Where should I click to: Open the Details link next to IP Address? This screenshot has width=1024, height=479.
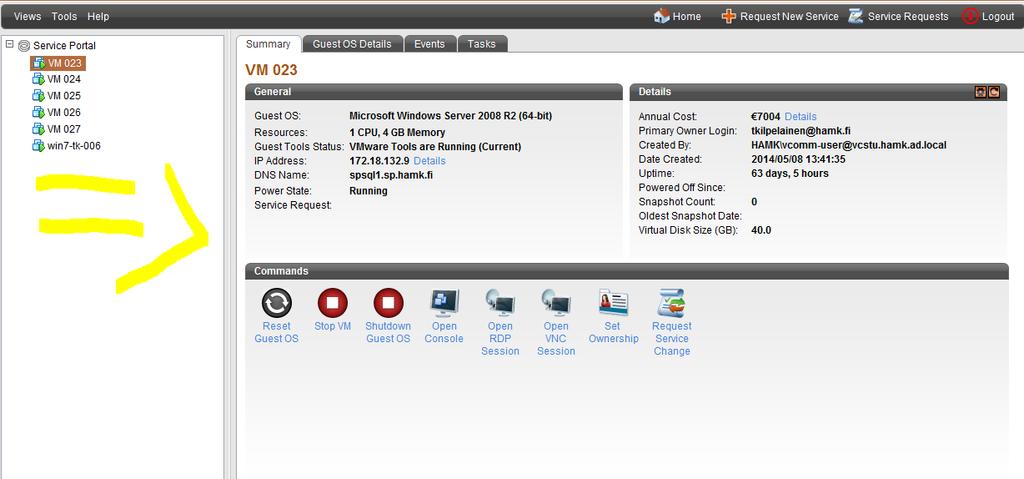[430, 161]
